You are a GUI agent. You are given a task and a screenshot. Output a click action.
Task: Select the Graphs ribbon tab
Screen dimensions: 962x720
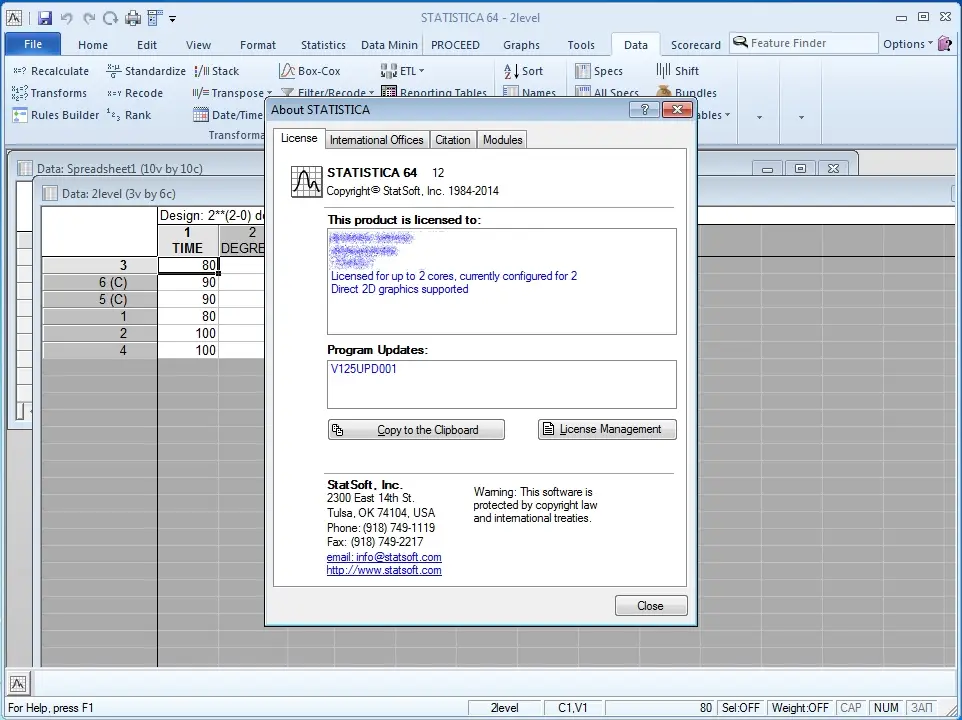pos(521,45)
